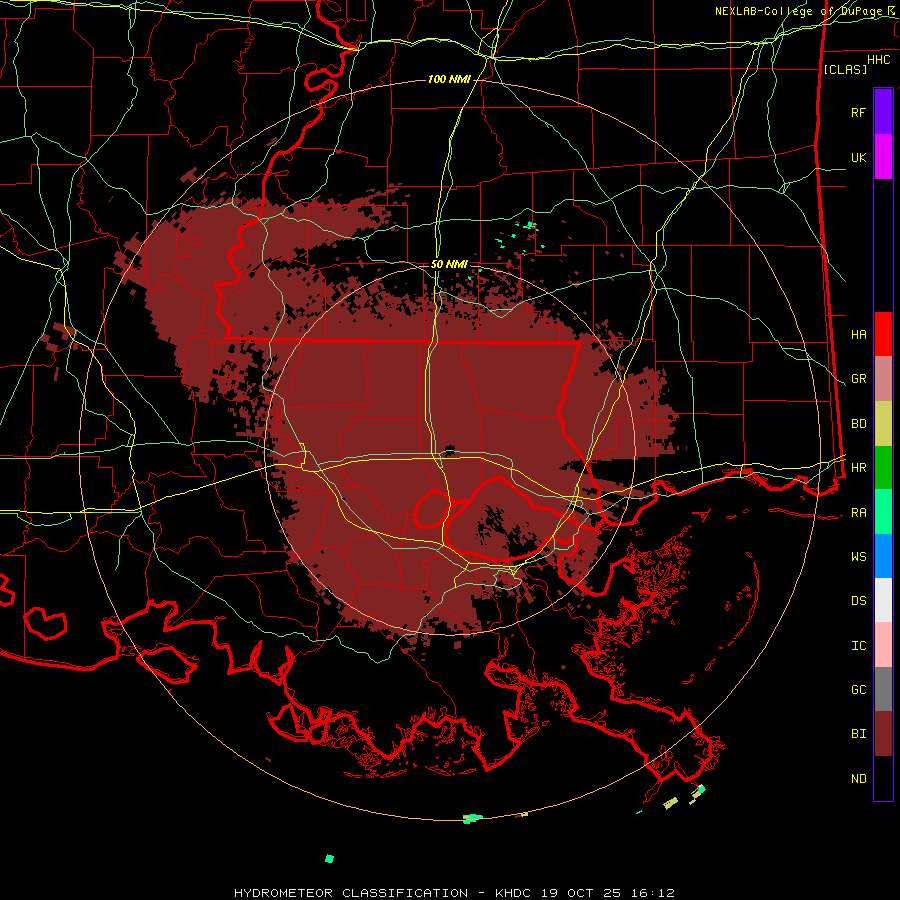Viewport: 900px width, 900px height.
Task: Click the 'IC' legend label
Action: point(858,646)
